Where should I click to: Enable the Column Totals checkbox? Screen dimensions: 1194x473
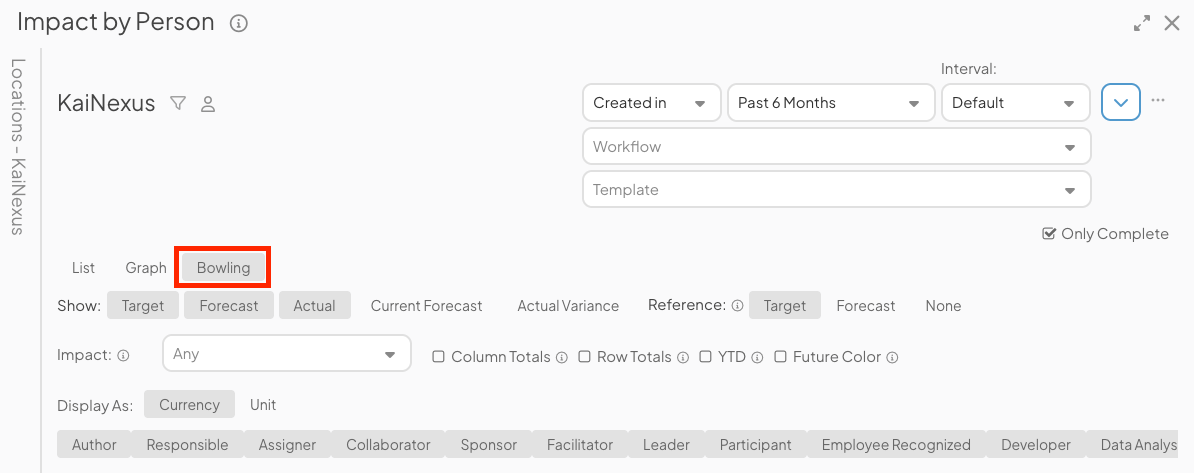(x=438, y=356)
